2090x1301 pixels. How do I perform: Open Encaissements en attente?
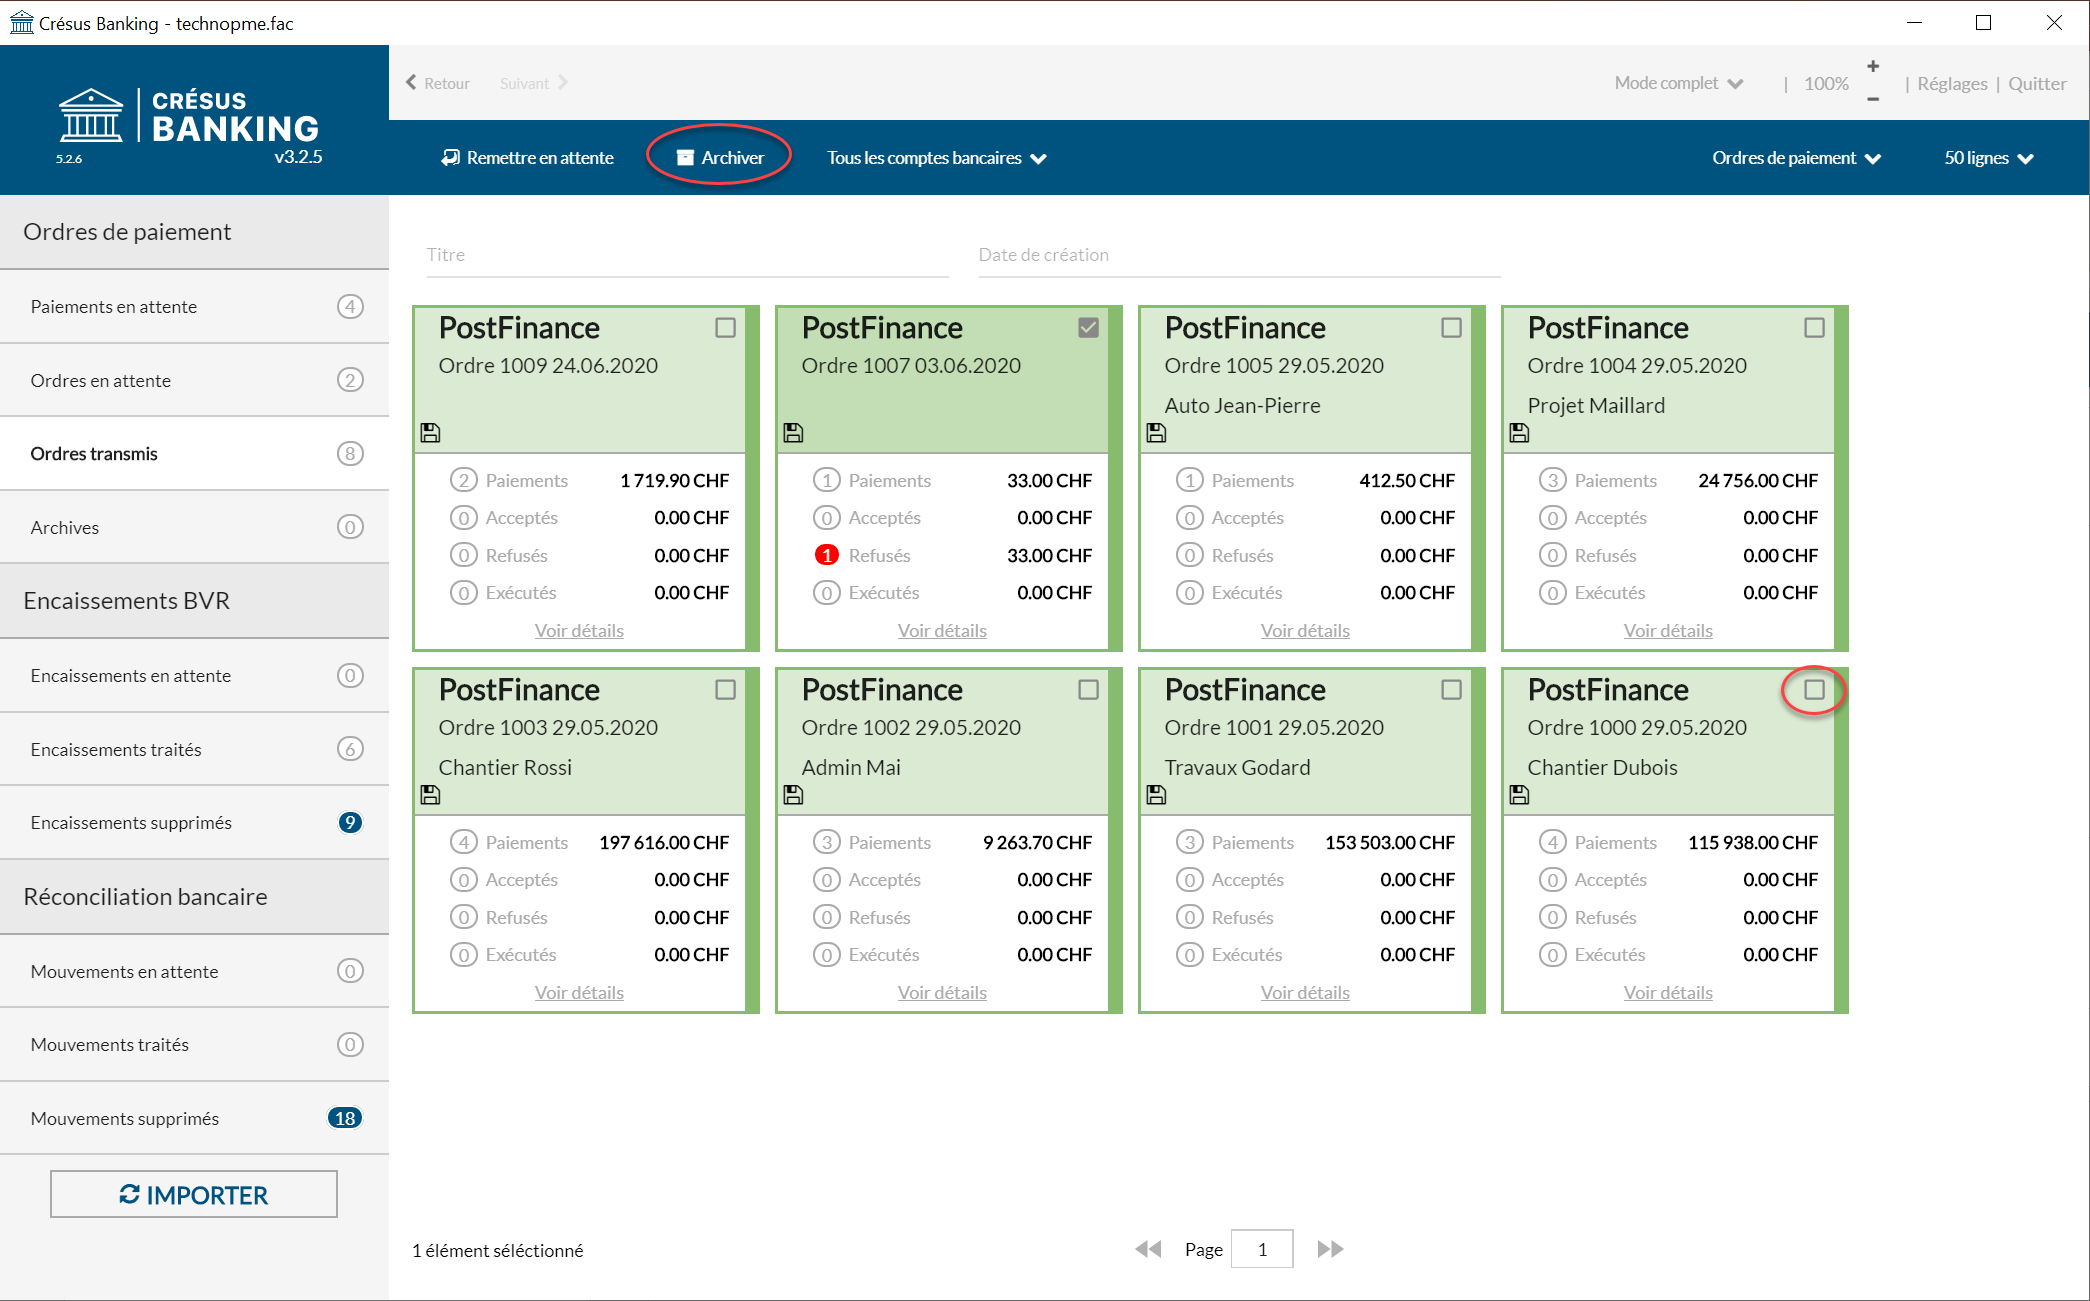click(195, 676)
